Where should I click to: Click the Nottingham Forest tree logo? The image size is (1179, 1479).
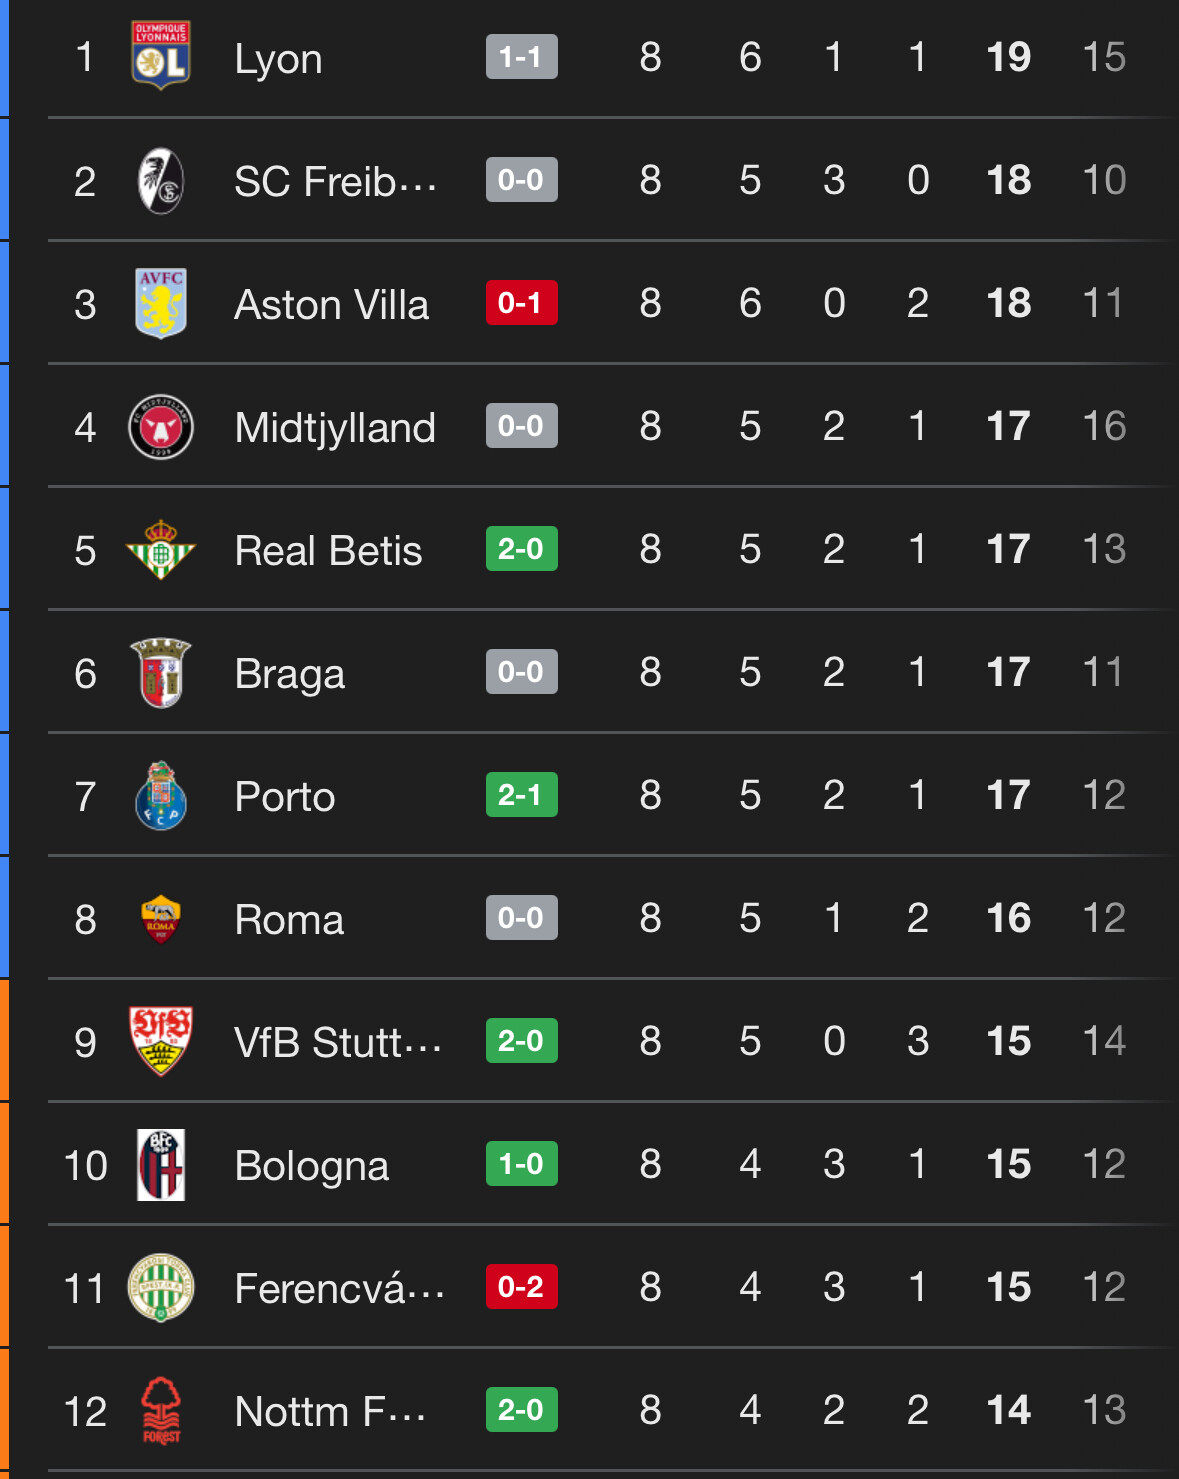pyautogui.click(x=161, y=1411)
